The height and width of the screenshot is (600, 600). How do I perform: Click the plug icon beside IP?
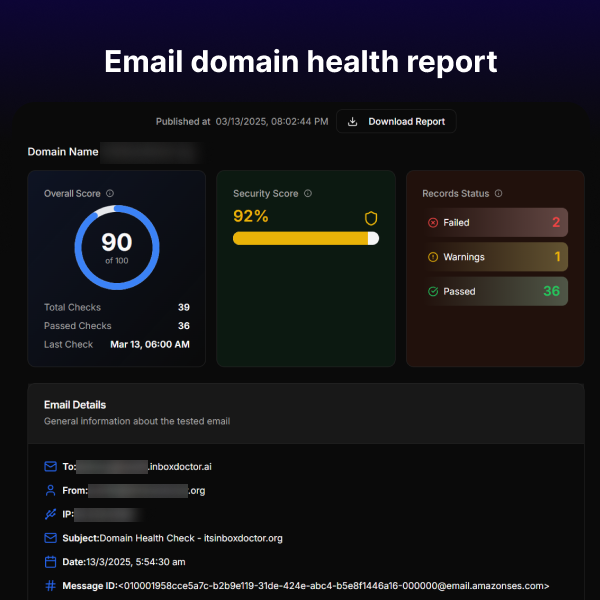[51, 514]
